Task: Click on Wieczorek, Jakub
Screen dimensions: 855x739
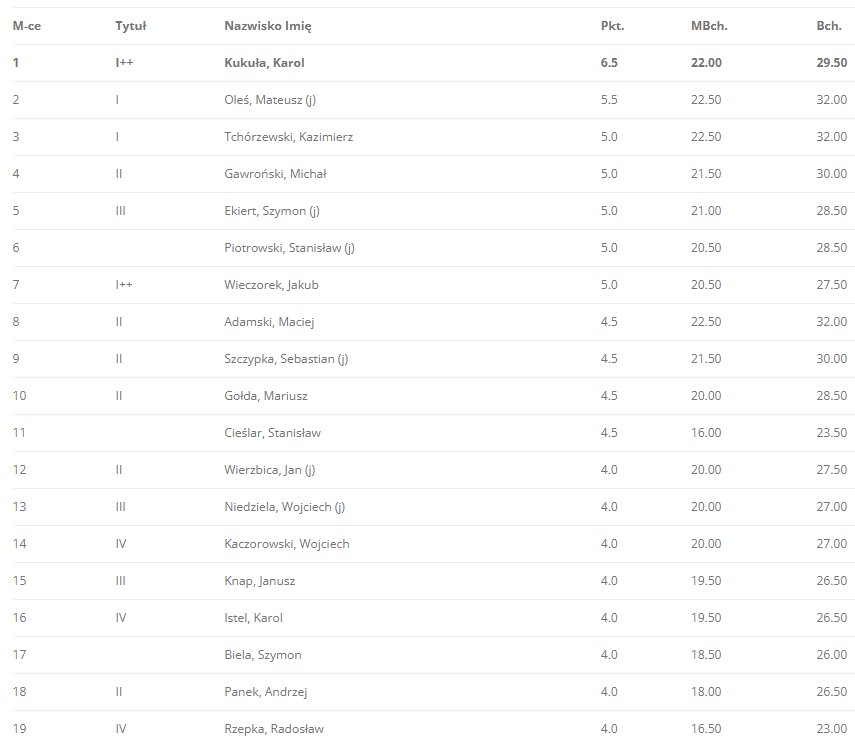Action: coord(272,285)
